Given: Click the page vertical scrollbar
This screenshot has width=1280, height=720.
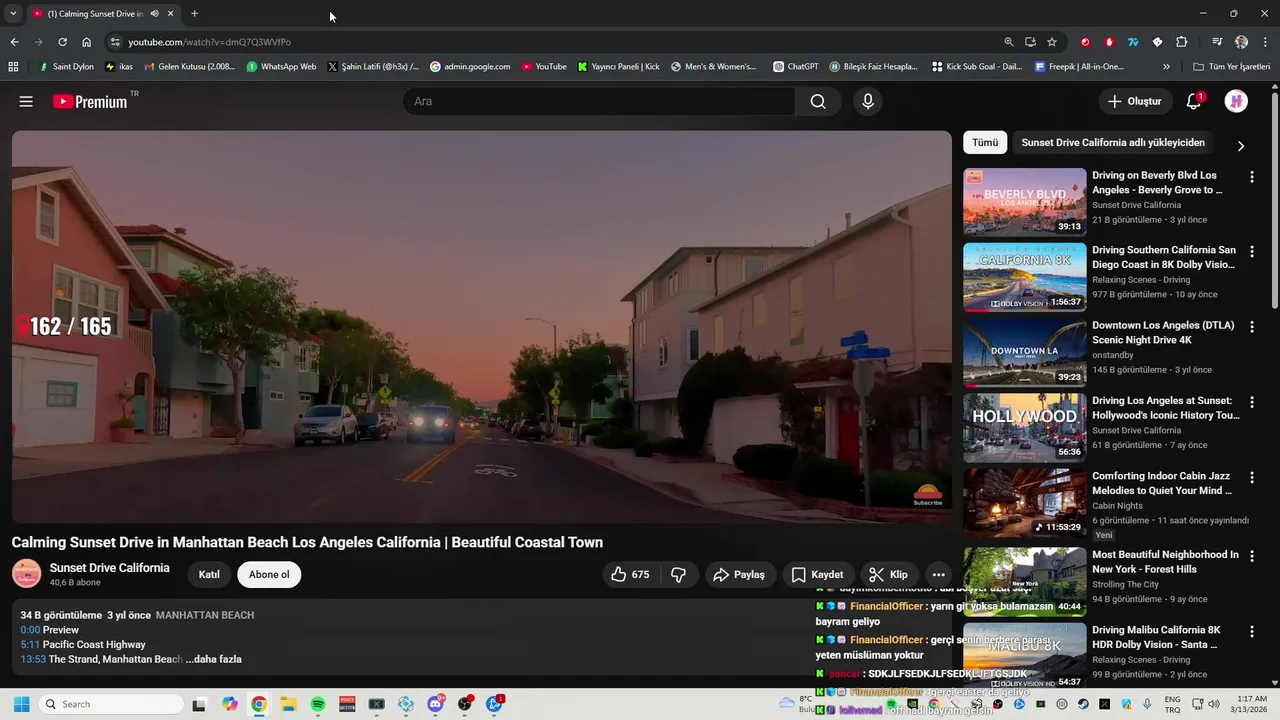Looking at the screenshot, I should [x=1274, y=200].
